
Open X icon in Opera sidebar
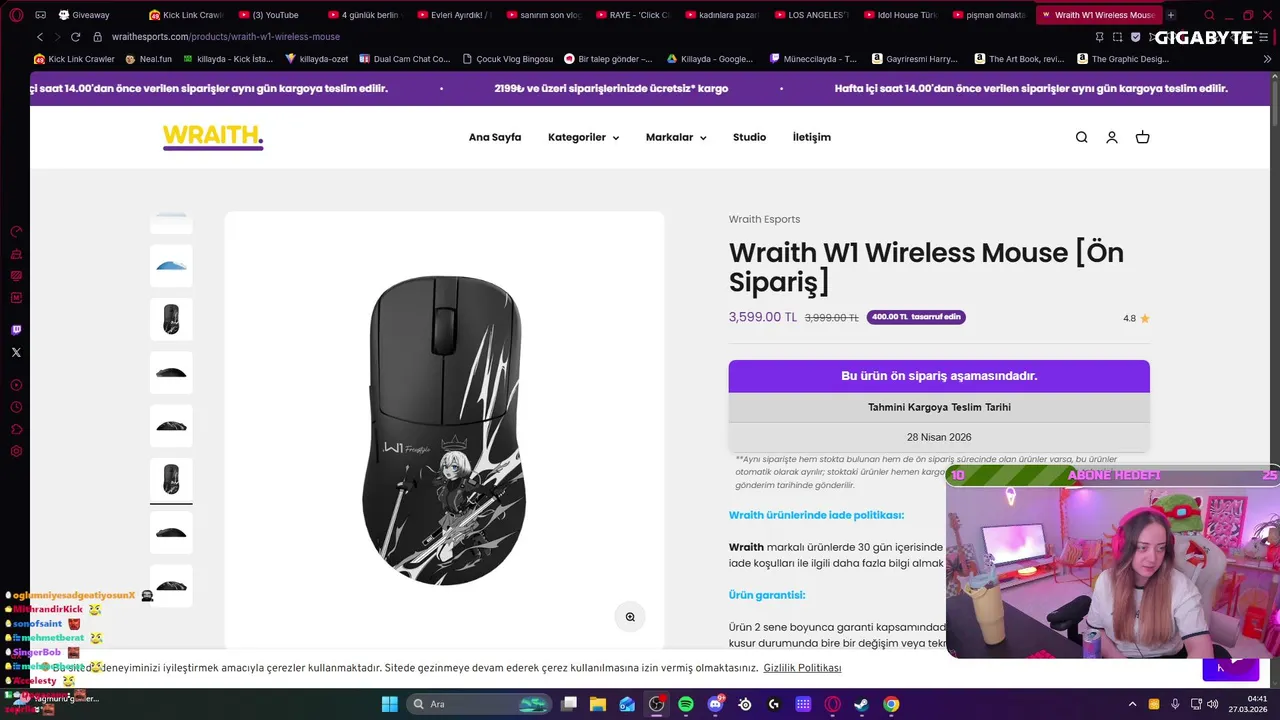(x=16, y=352)
